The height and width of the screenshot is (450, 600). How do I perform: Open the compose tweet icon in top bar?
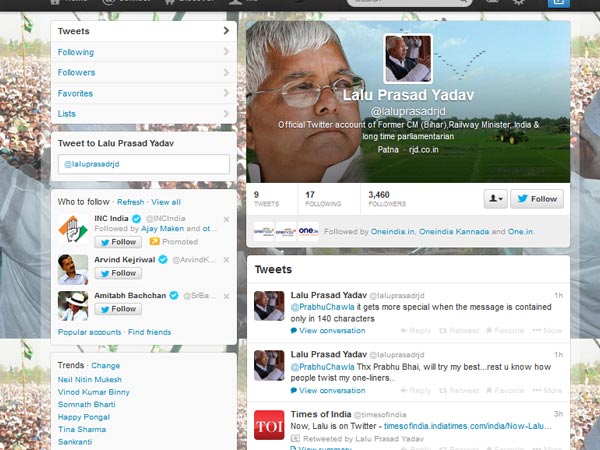(557, 3)
